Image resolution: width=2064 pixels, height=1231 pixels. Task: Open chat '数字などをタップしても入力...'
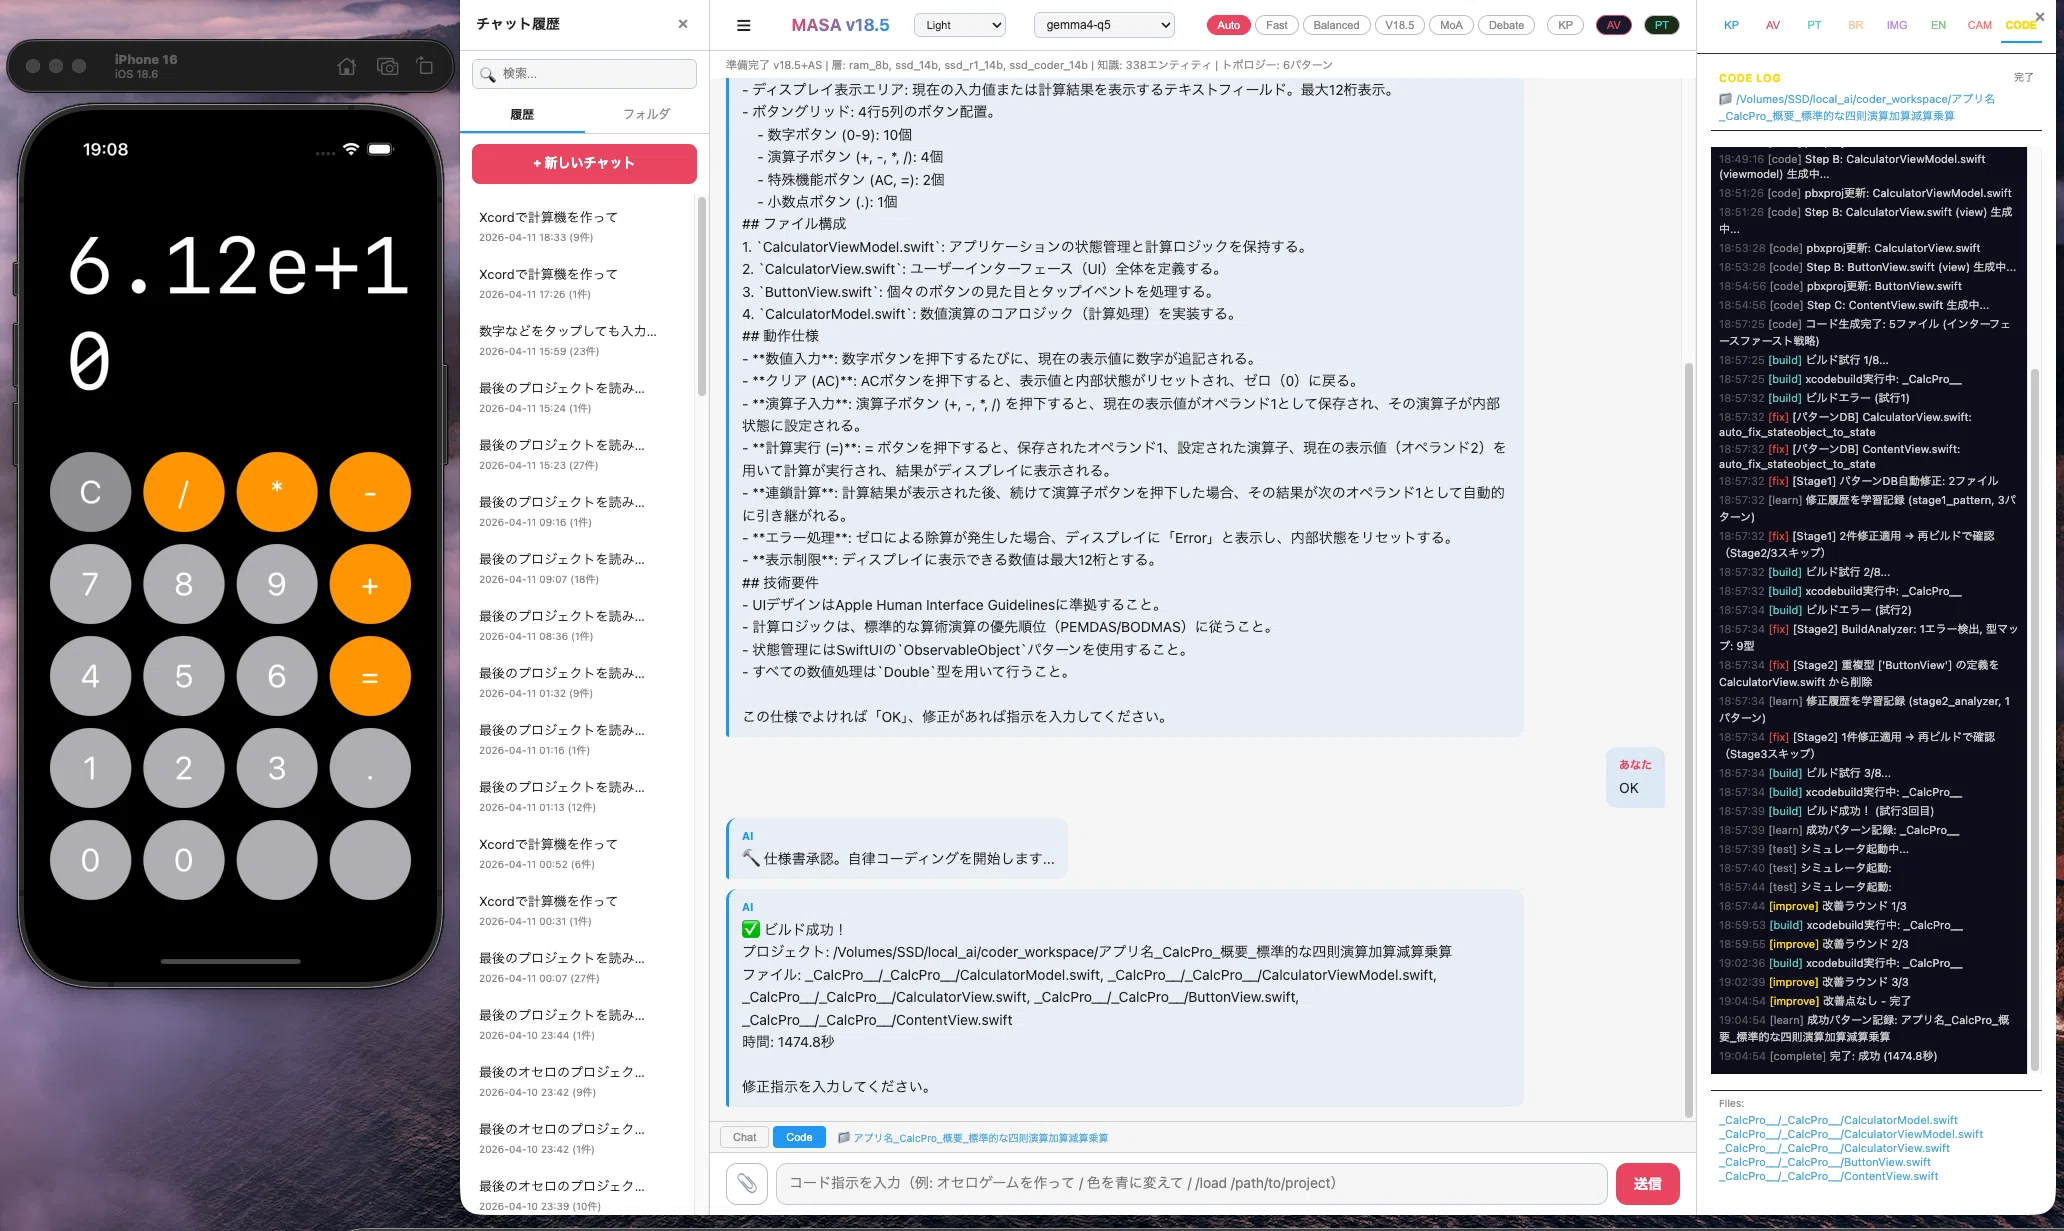click(584, 340)
